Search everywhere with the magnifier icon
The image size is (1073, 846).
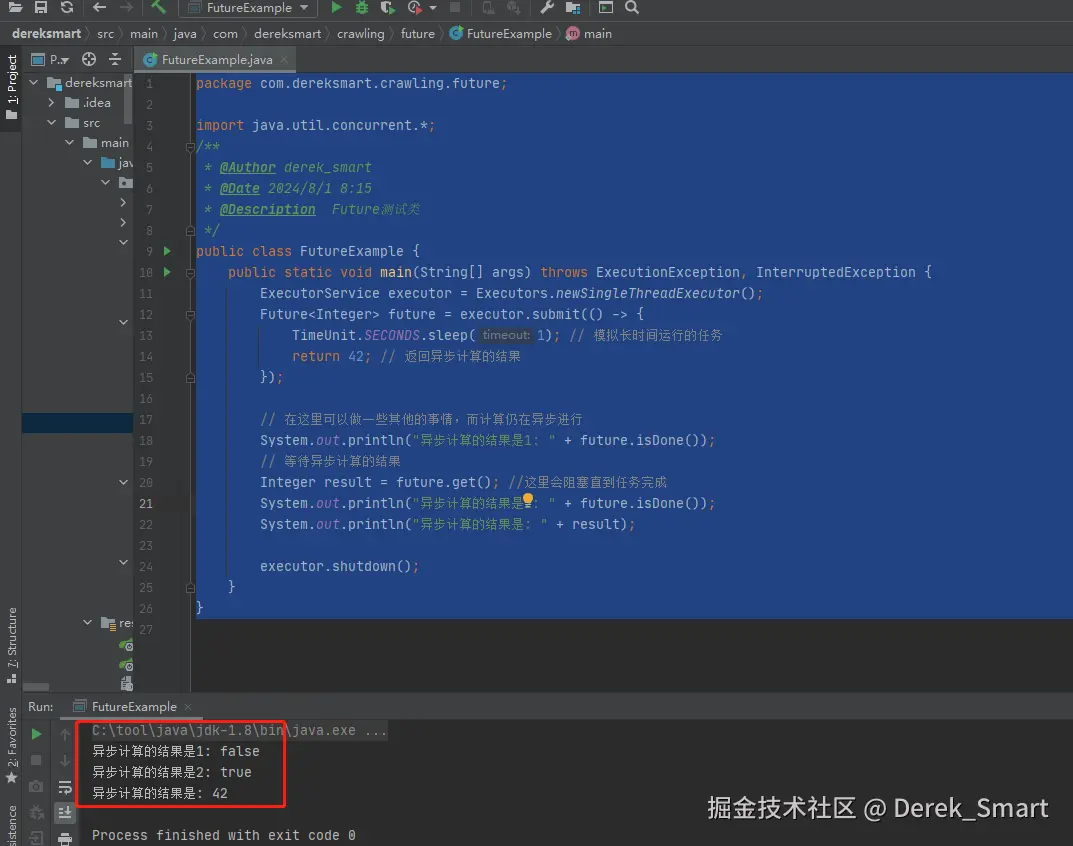coord(632,8)
